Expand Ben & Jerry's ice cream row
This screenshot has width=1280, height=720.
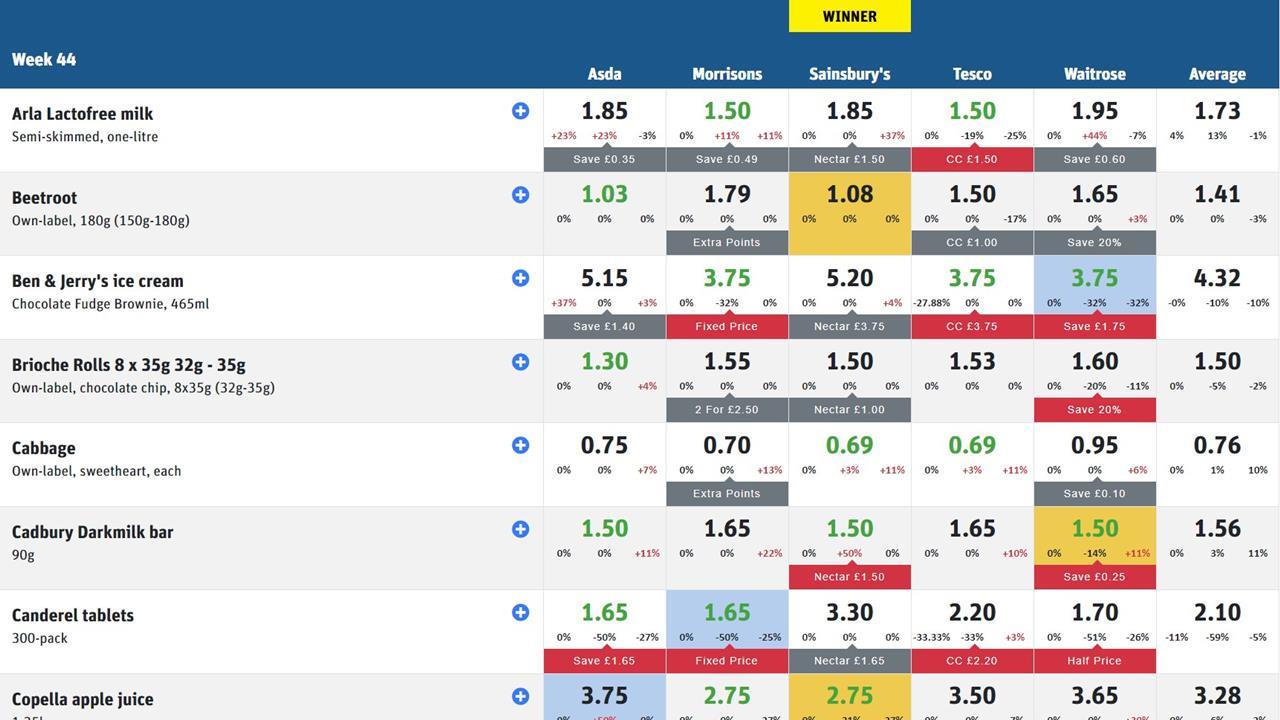click(x=520, y=278)
